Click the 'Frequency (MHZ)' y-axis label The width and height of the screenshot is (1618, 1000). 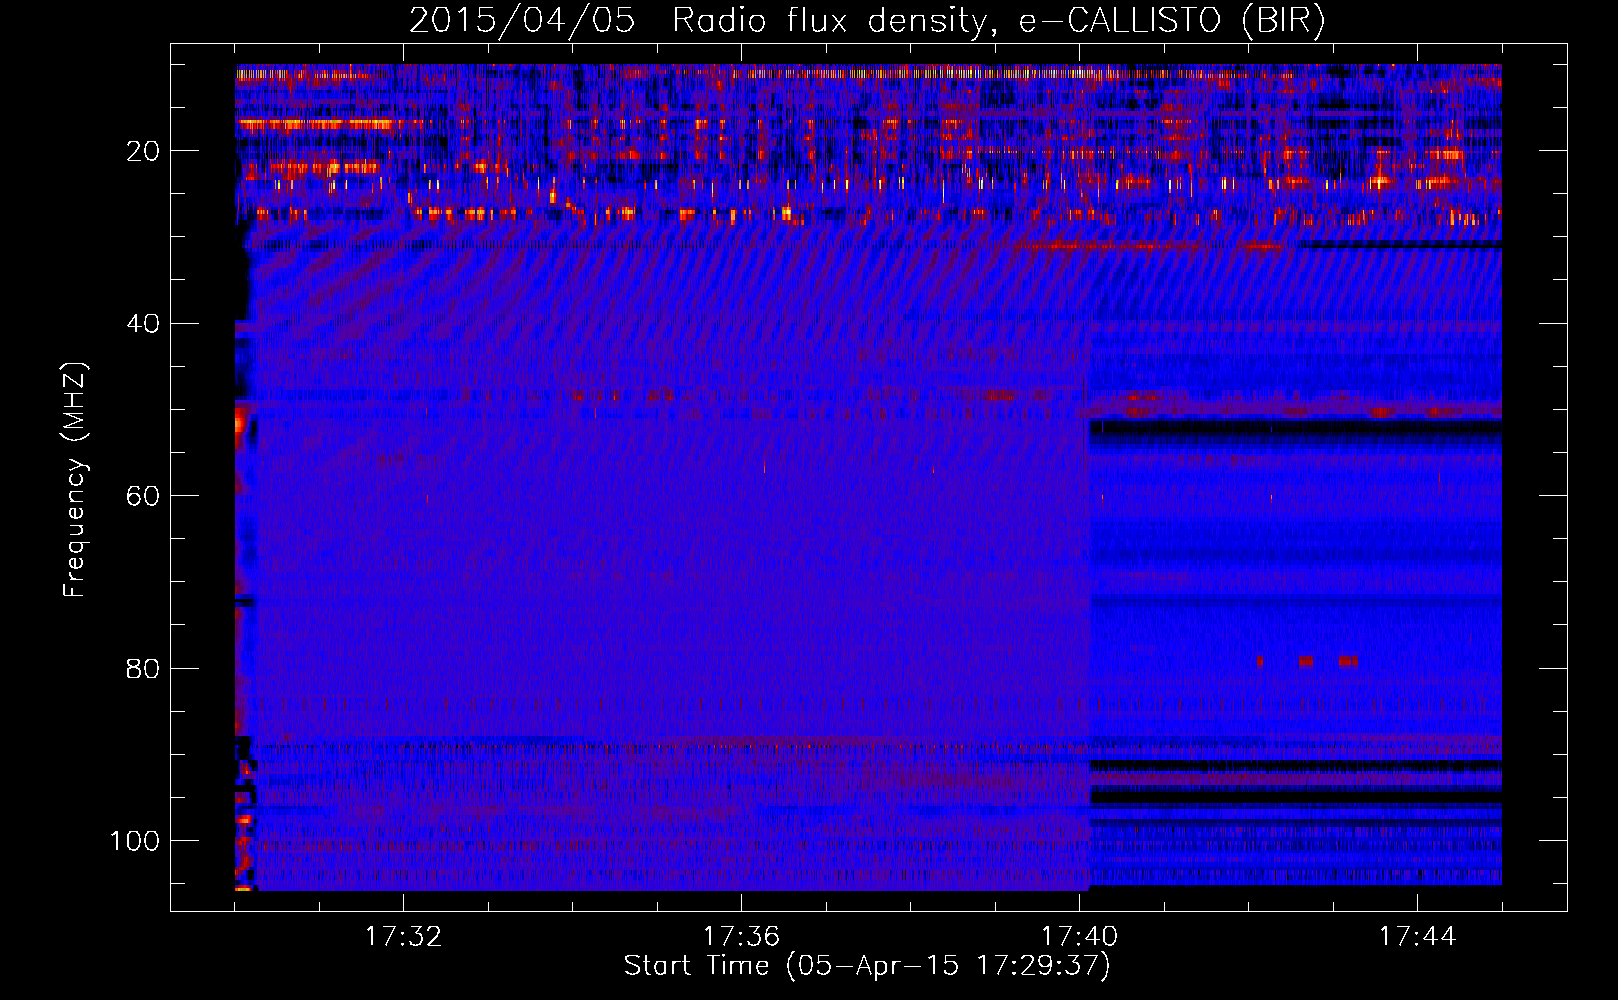[75, 479]
